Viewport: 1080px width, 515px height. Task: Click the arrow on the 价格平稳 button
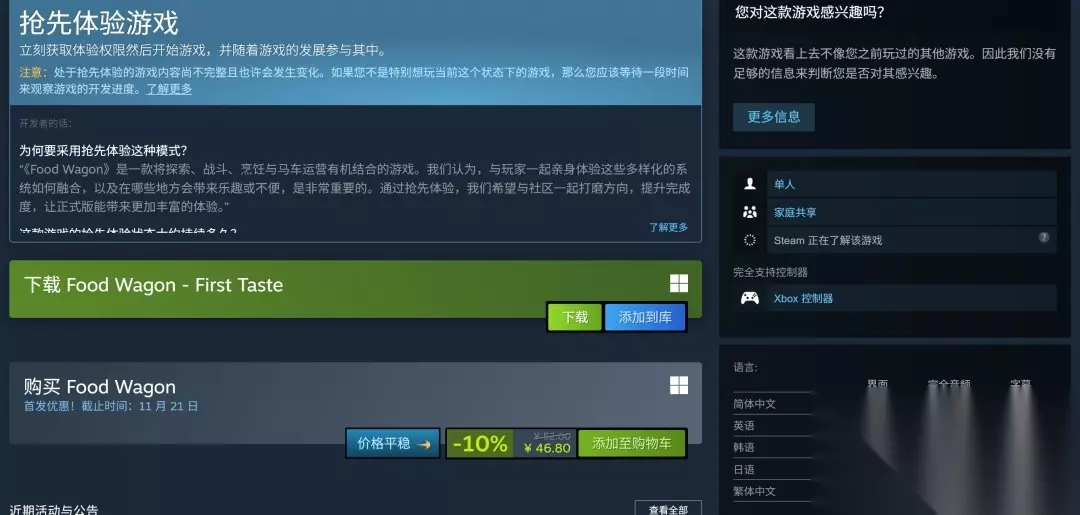pos(424,444)
